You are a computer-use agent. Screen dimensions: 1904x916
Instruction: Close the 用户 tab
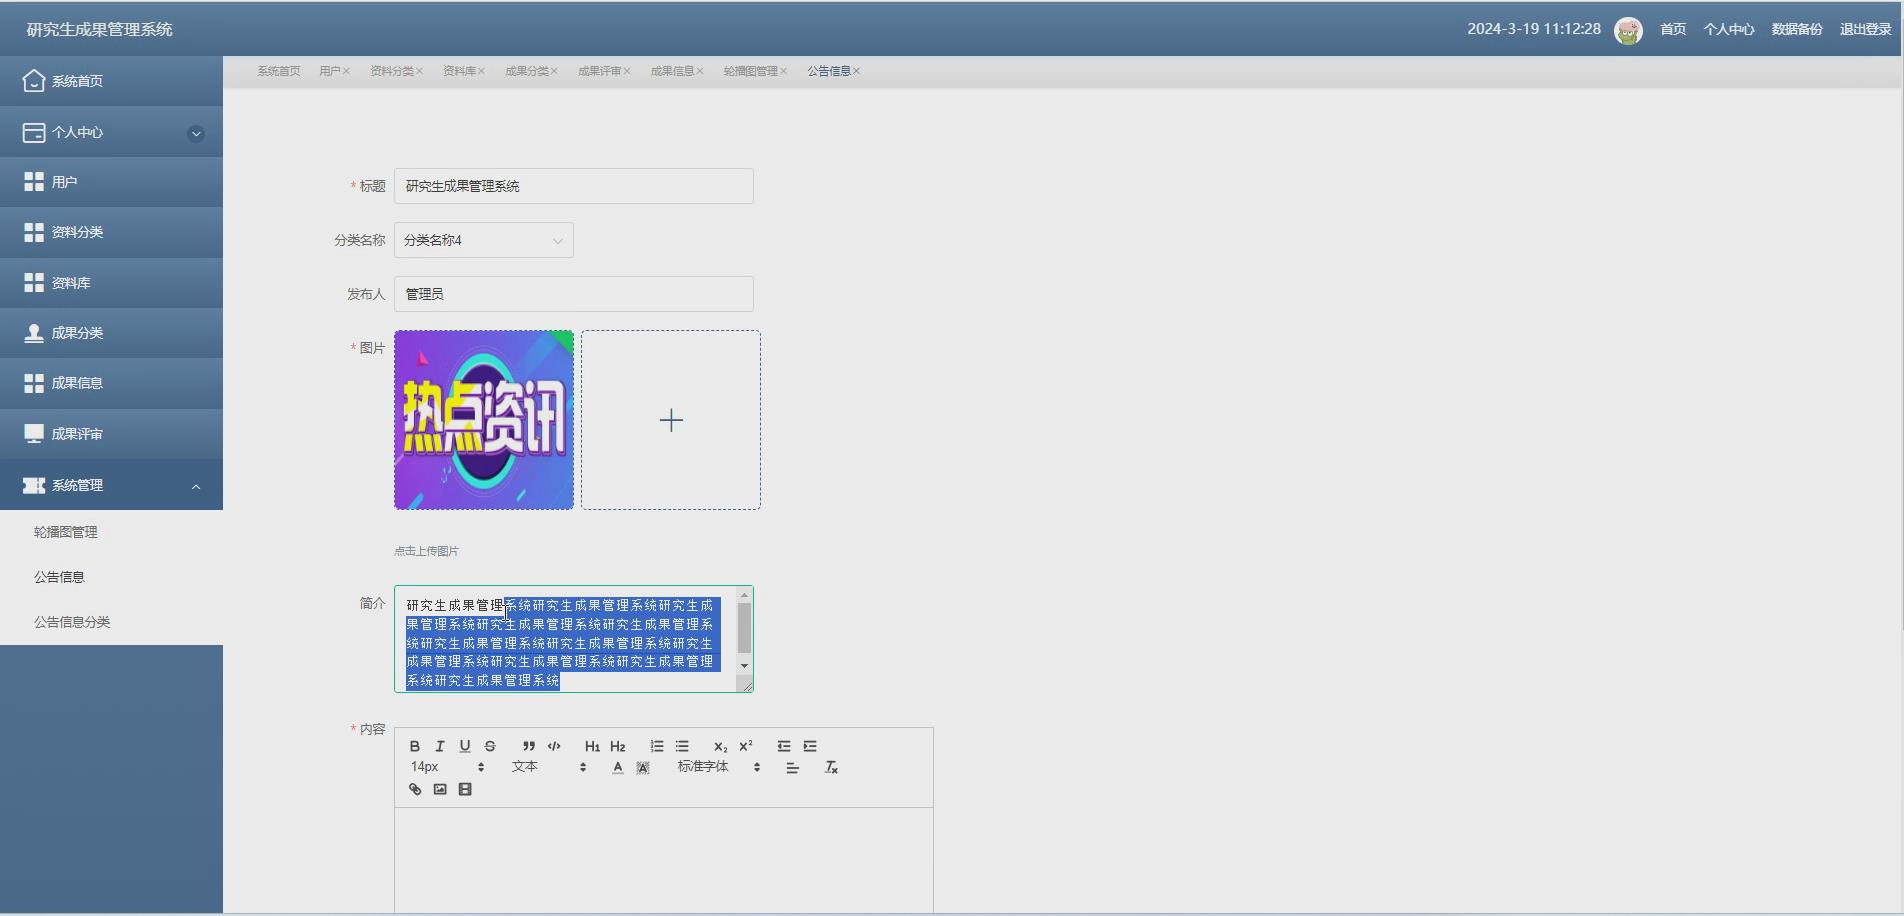346,71
